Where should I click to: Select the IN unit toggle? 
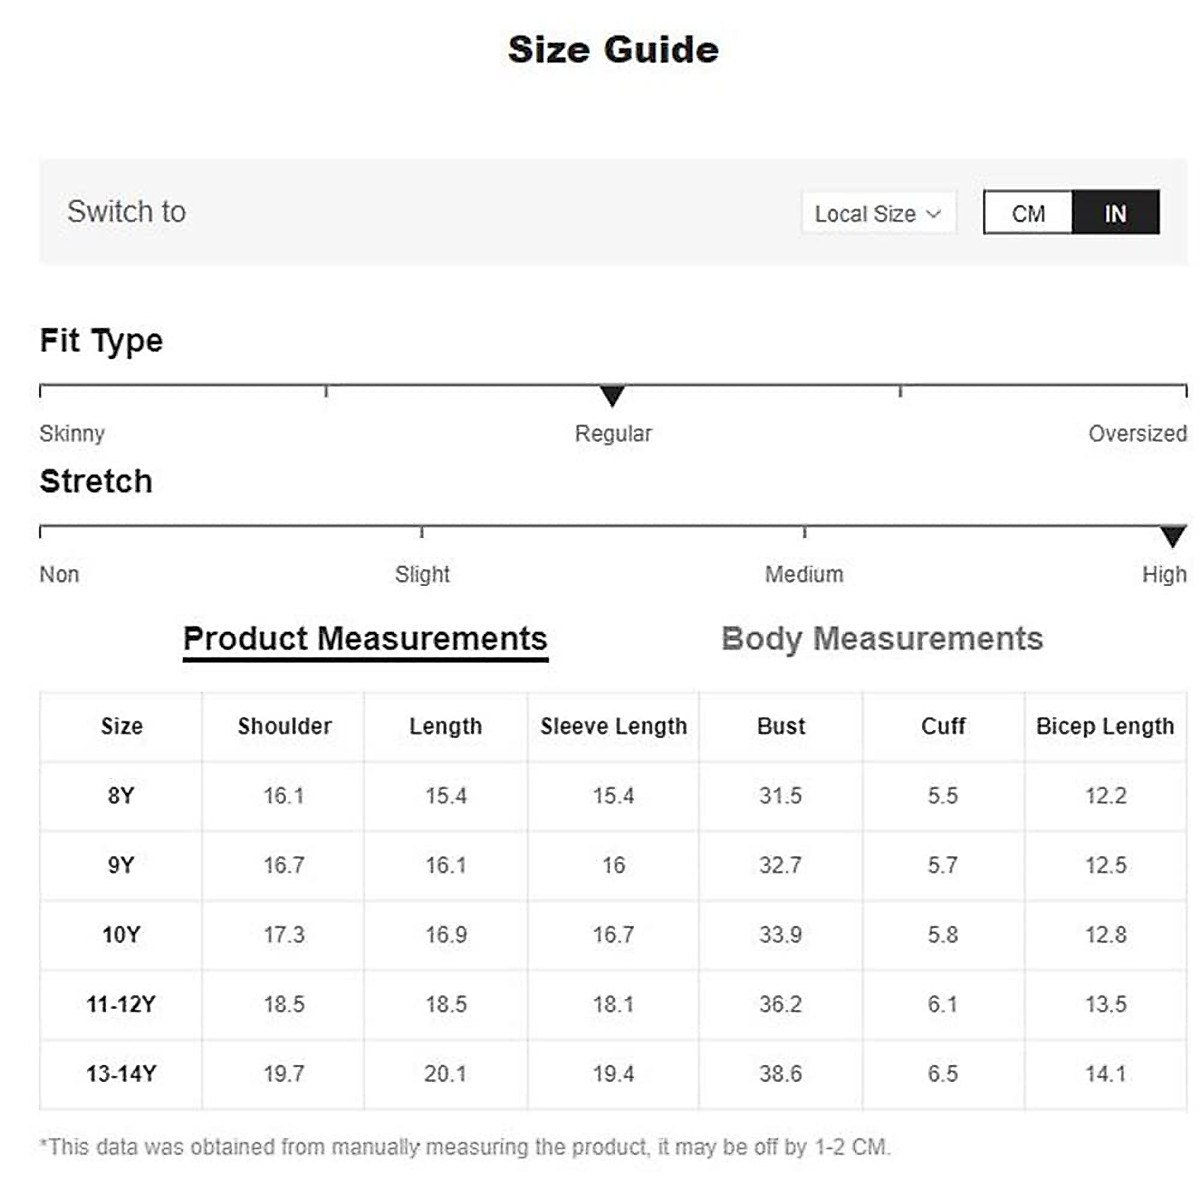(x=1115, y=213)
